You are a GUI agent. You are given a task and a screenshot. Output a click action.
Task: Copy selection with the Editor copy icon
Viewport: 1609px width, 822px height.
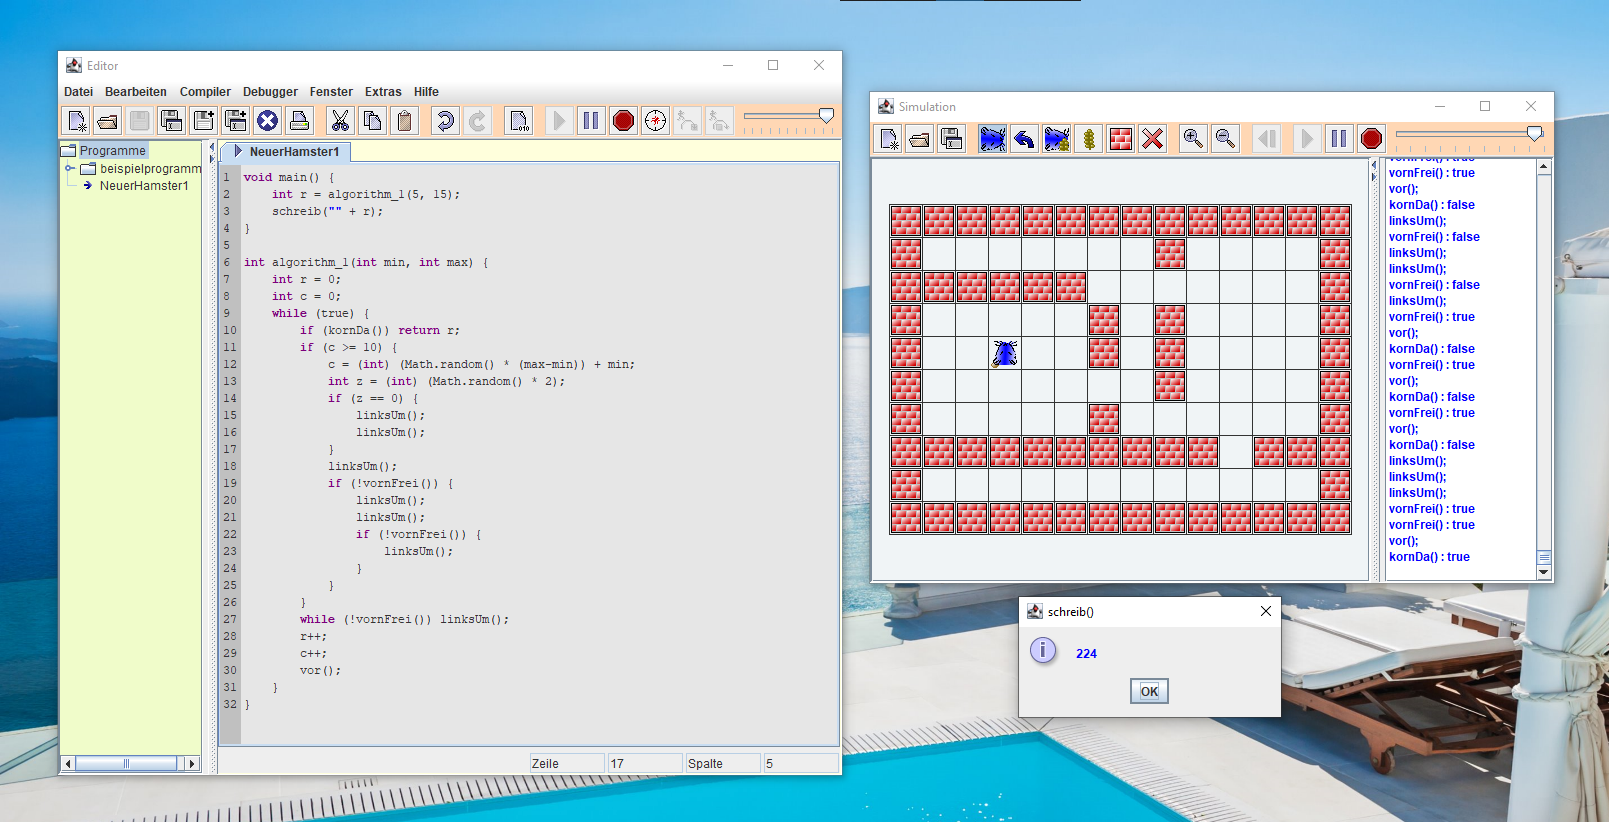(x=372, y=121)
